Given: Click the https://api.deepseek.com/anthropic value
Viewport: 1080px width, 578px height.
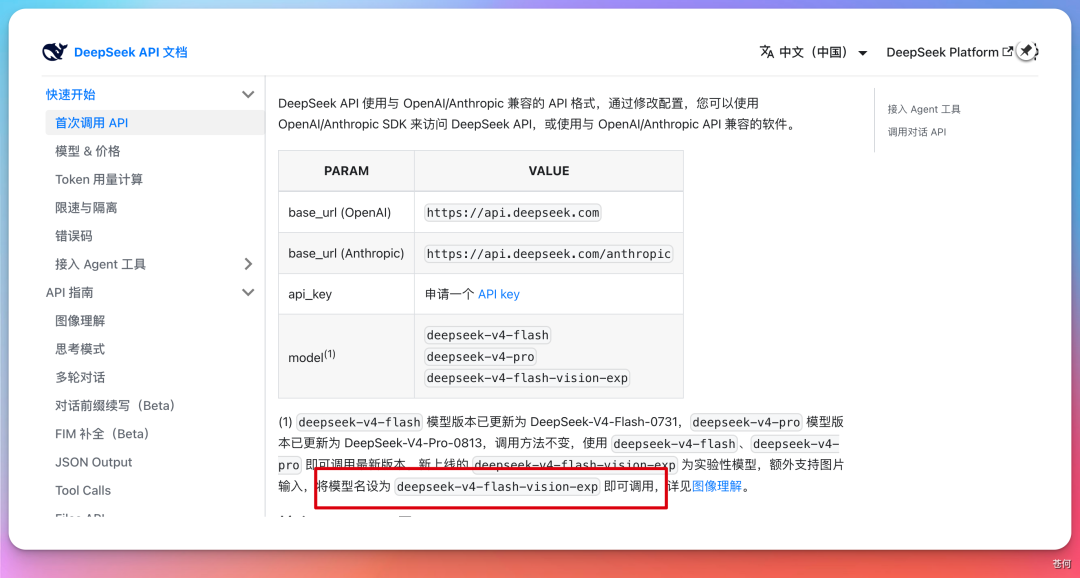Looking at the screenshot, I should coord(548,254).
